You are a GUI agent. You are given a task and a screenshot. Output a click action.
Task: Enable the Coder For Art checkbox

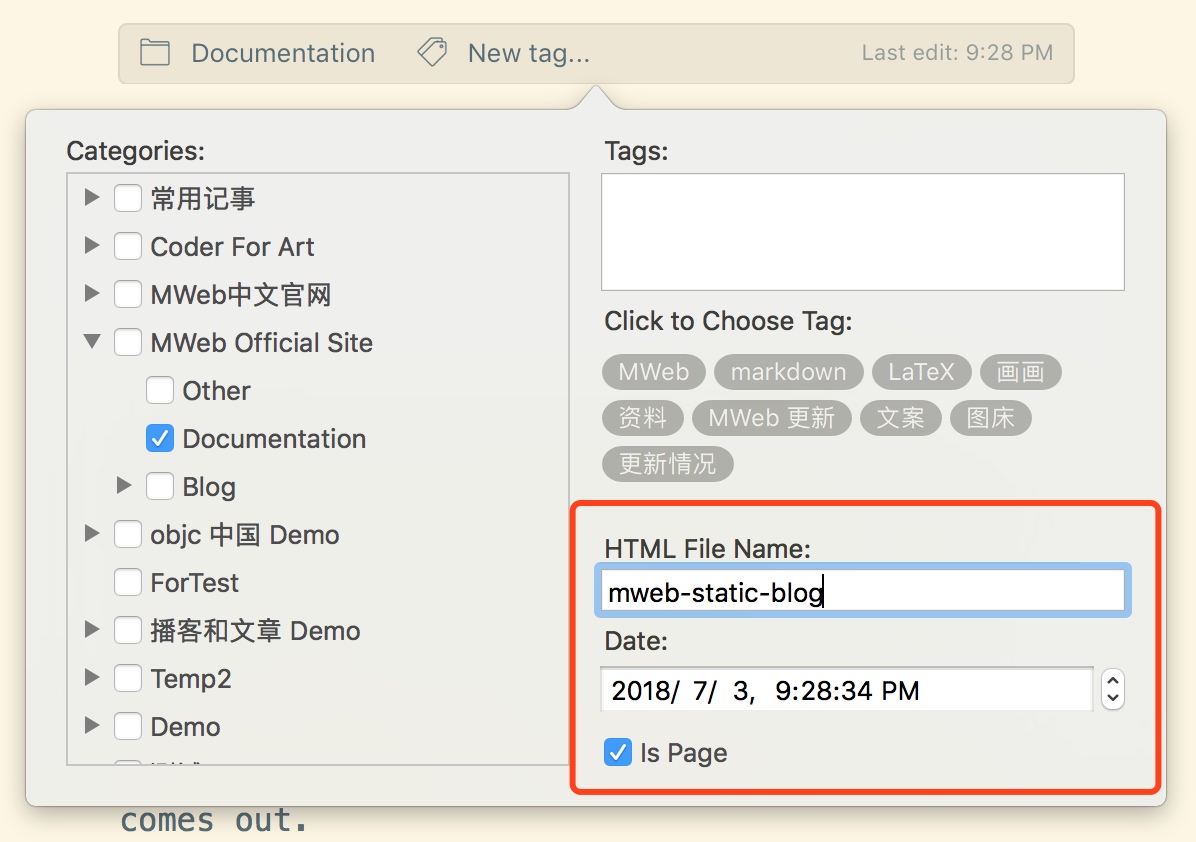pyautogui.click(x=128, y=247)
